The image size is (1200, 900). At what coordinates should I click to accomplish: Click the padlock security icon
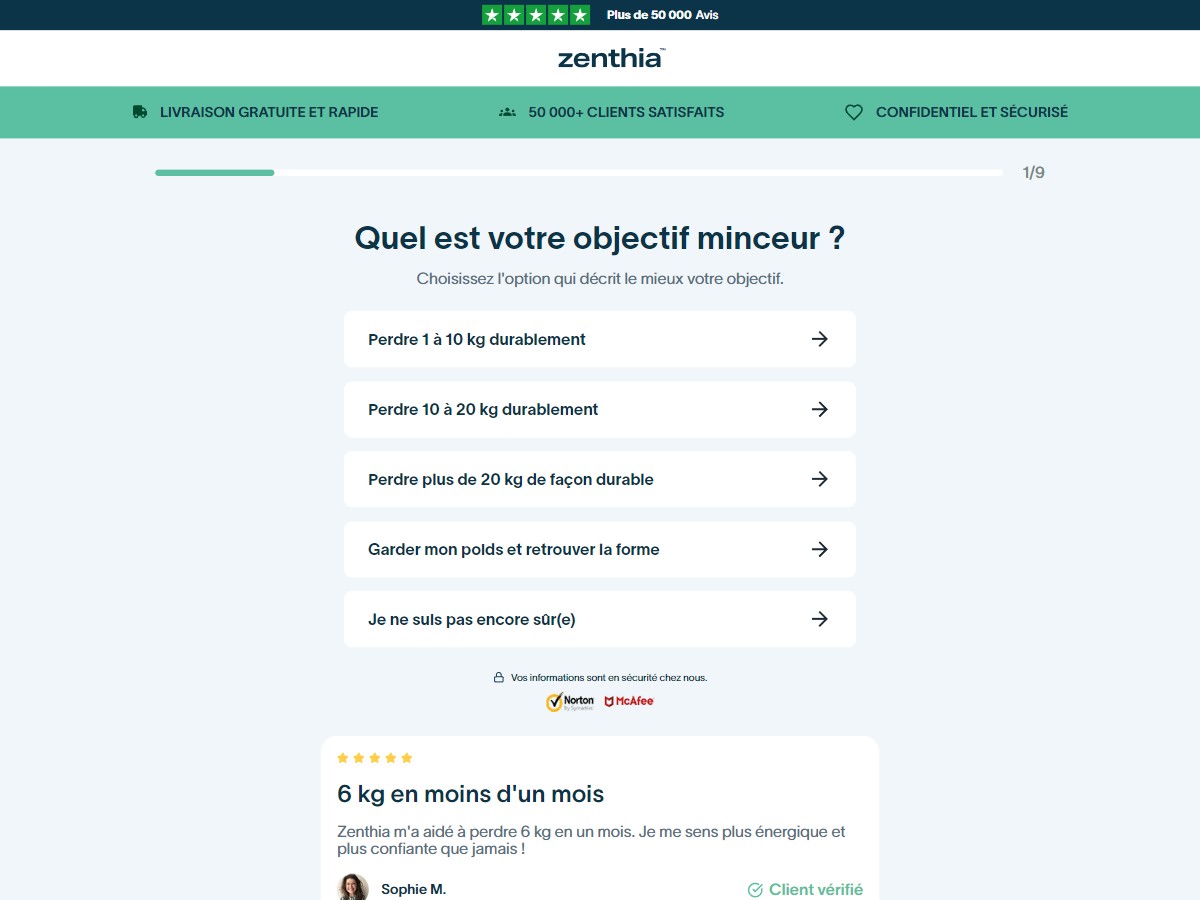[x=499, y=677]
